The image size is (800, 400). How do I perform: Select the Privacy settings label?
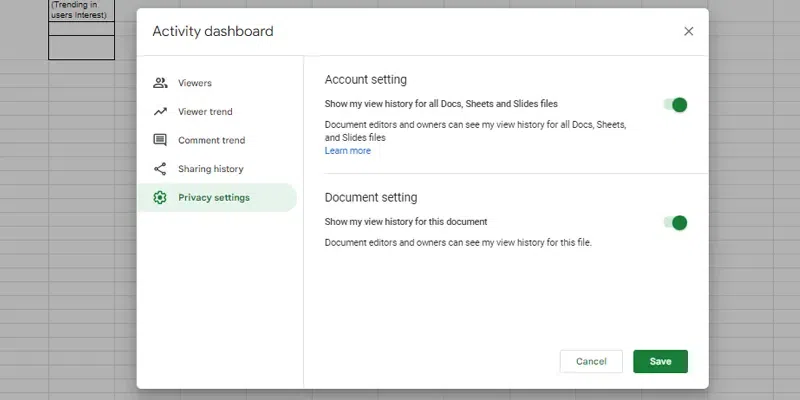point(214,197)
